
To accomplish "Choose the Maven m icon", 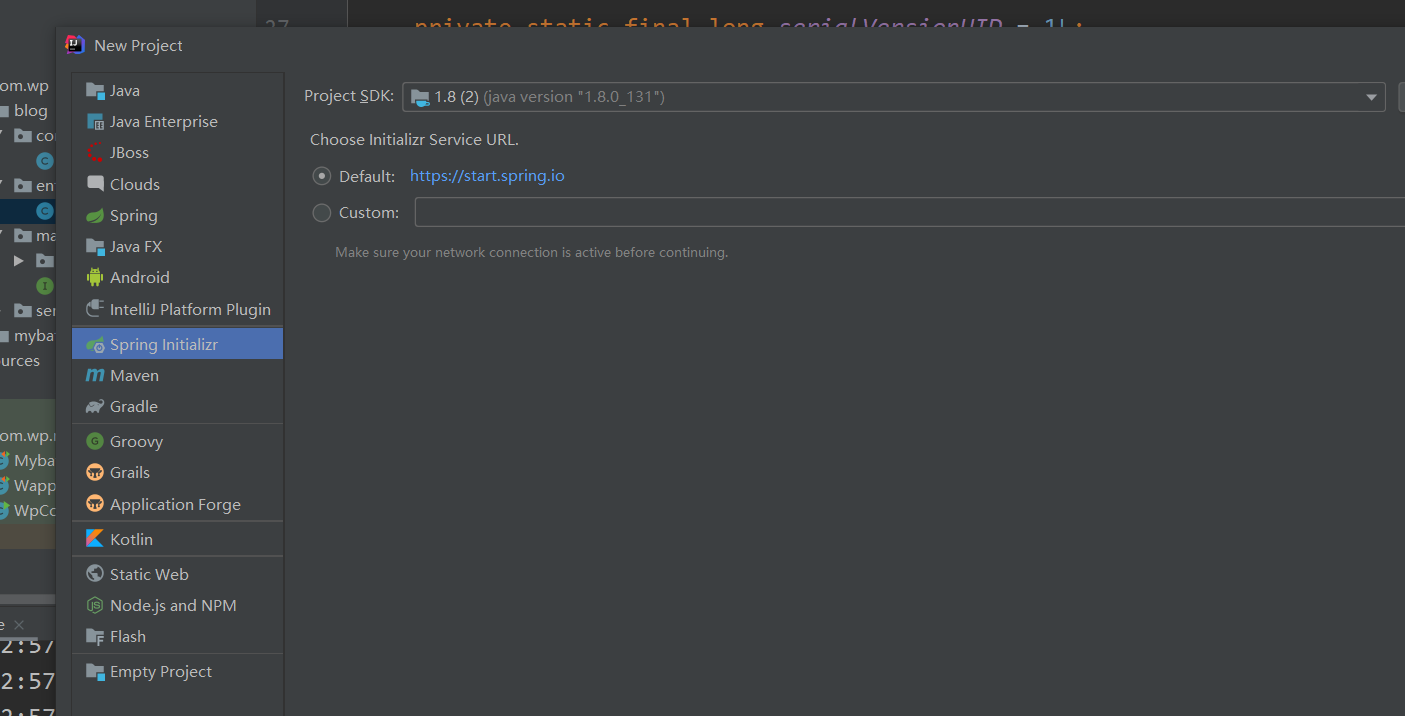I will 95,375.
